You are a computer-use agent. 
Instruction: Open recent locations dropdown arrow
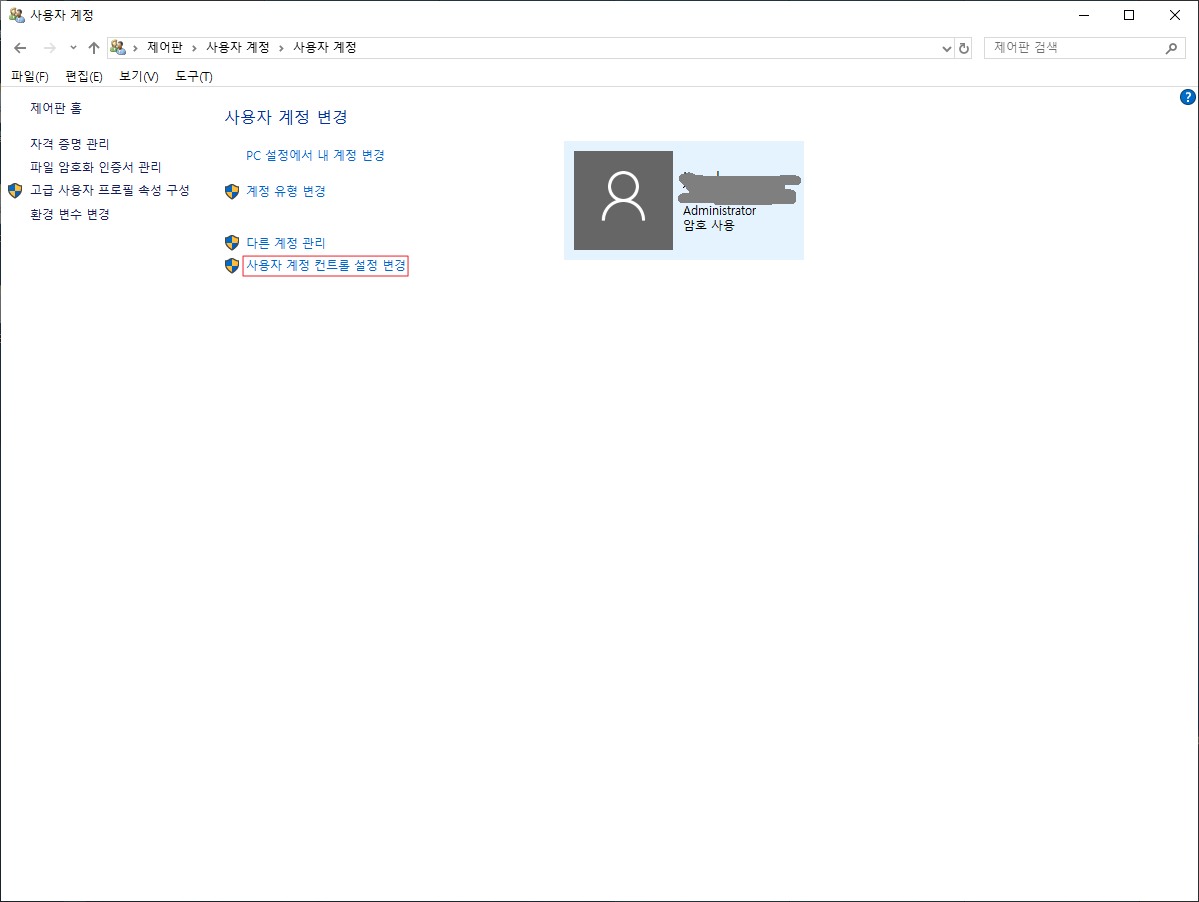tap(73, 48)
